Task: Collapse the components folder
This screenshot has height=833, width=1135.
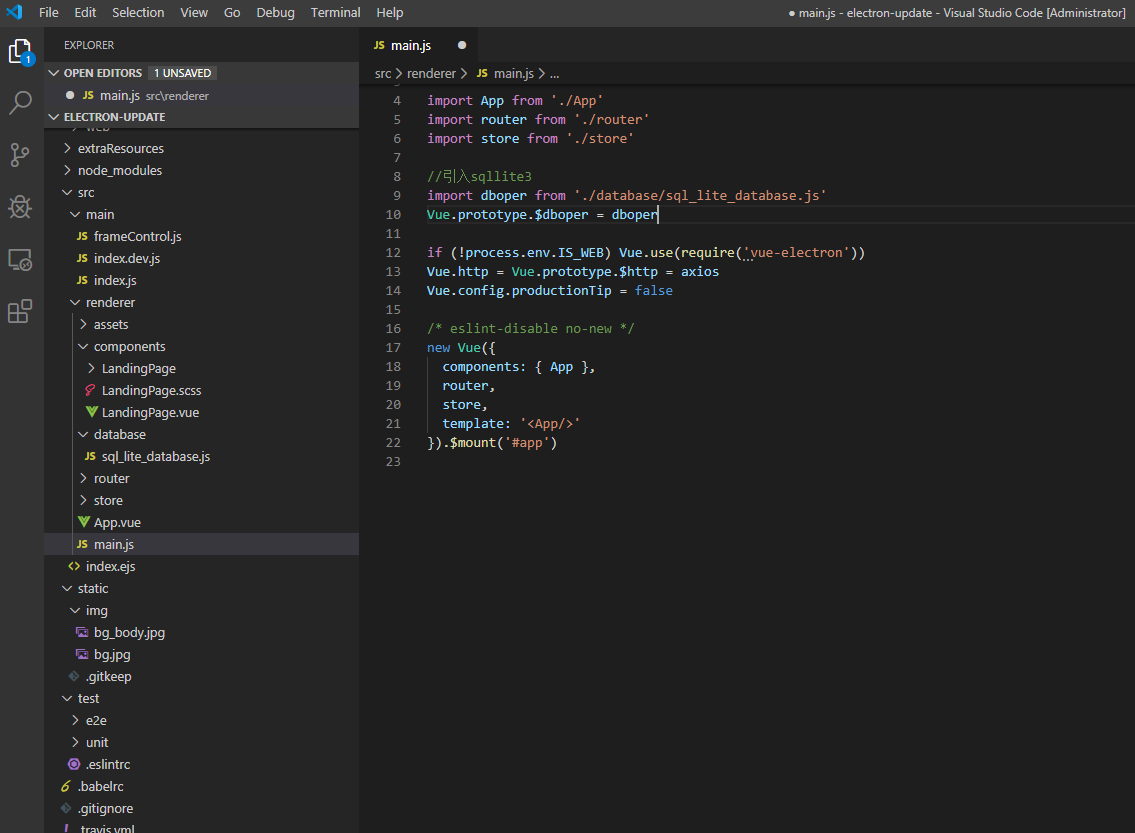Action: [x=83, y=347]
